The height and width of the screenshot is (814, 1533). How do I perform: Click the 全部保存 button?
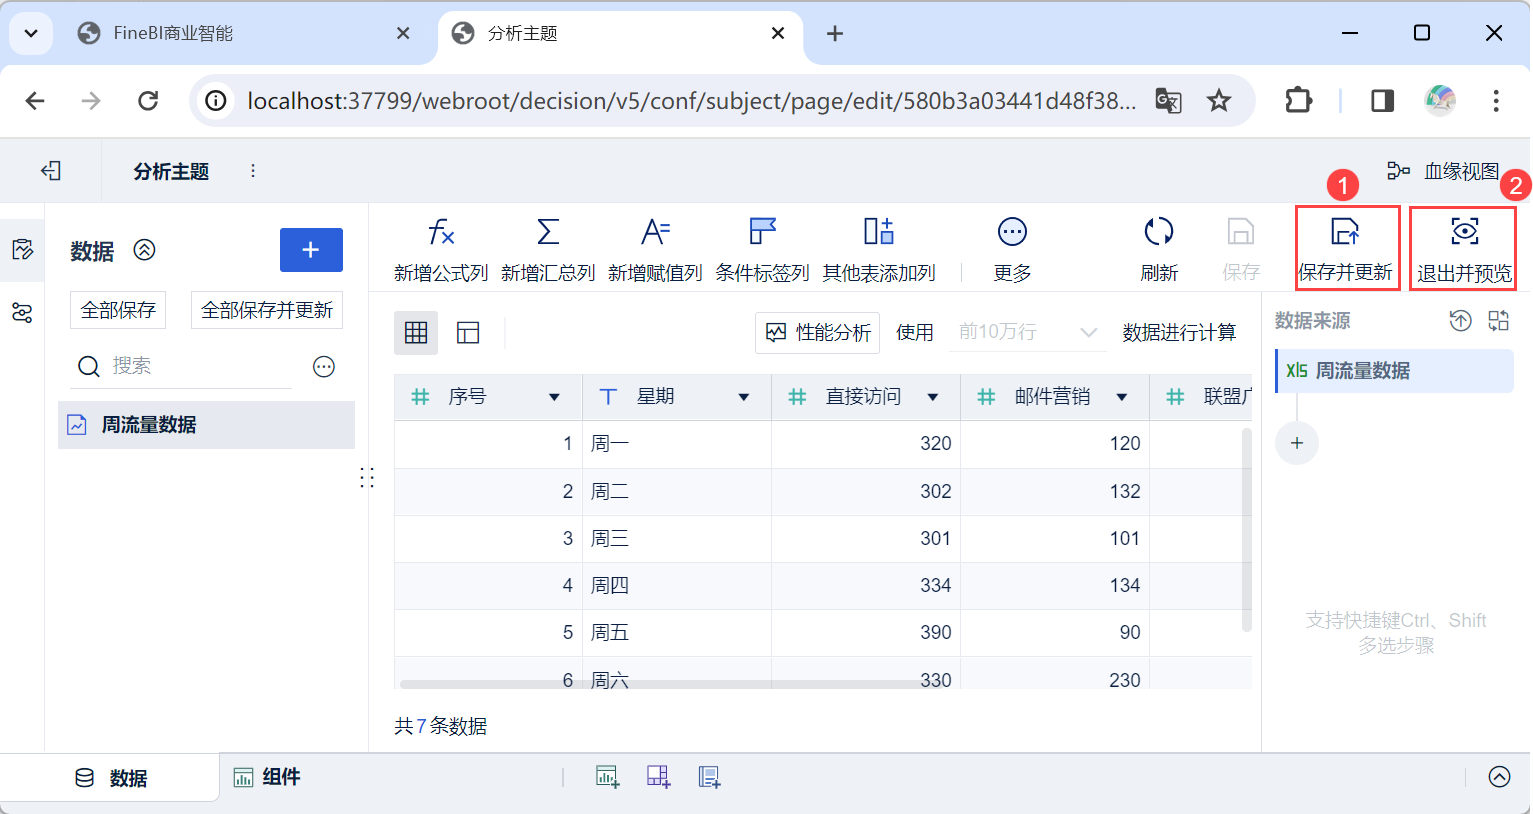pos(118,310)
